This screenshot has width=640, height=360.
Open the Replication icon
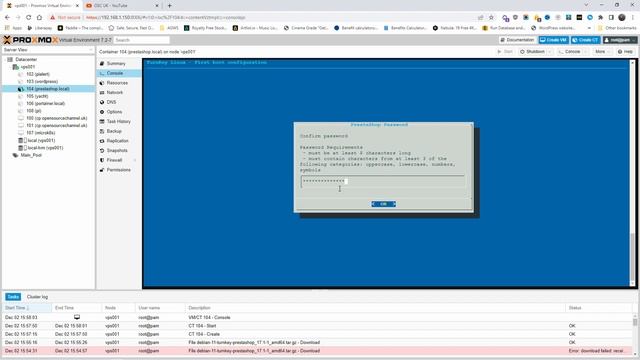click(102, 141)
